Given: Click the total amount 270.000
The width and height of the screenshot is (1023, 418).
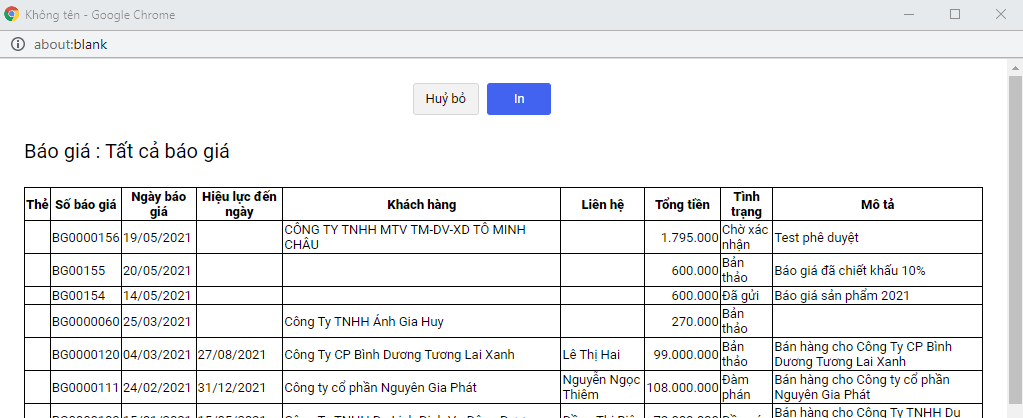Looking at the screenshot, I should tap(695, 321).
